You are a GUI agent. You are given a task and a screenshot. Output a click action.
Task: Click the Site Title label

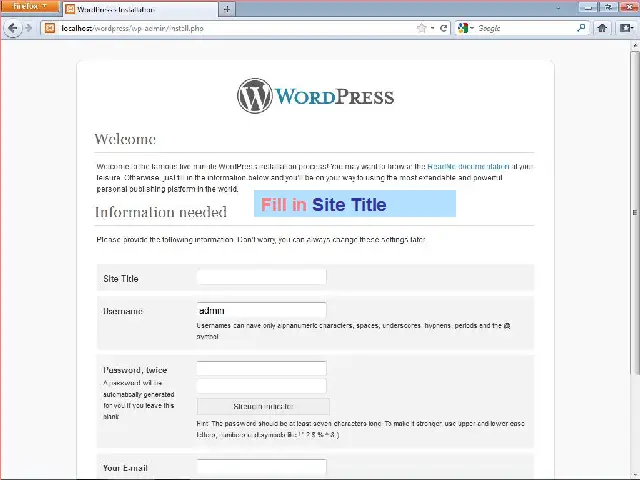121,279
